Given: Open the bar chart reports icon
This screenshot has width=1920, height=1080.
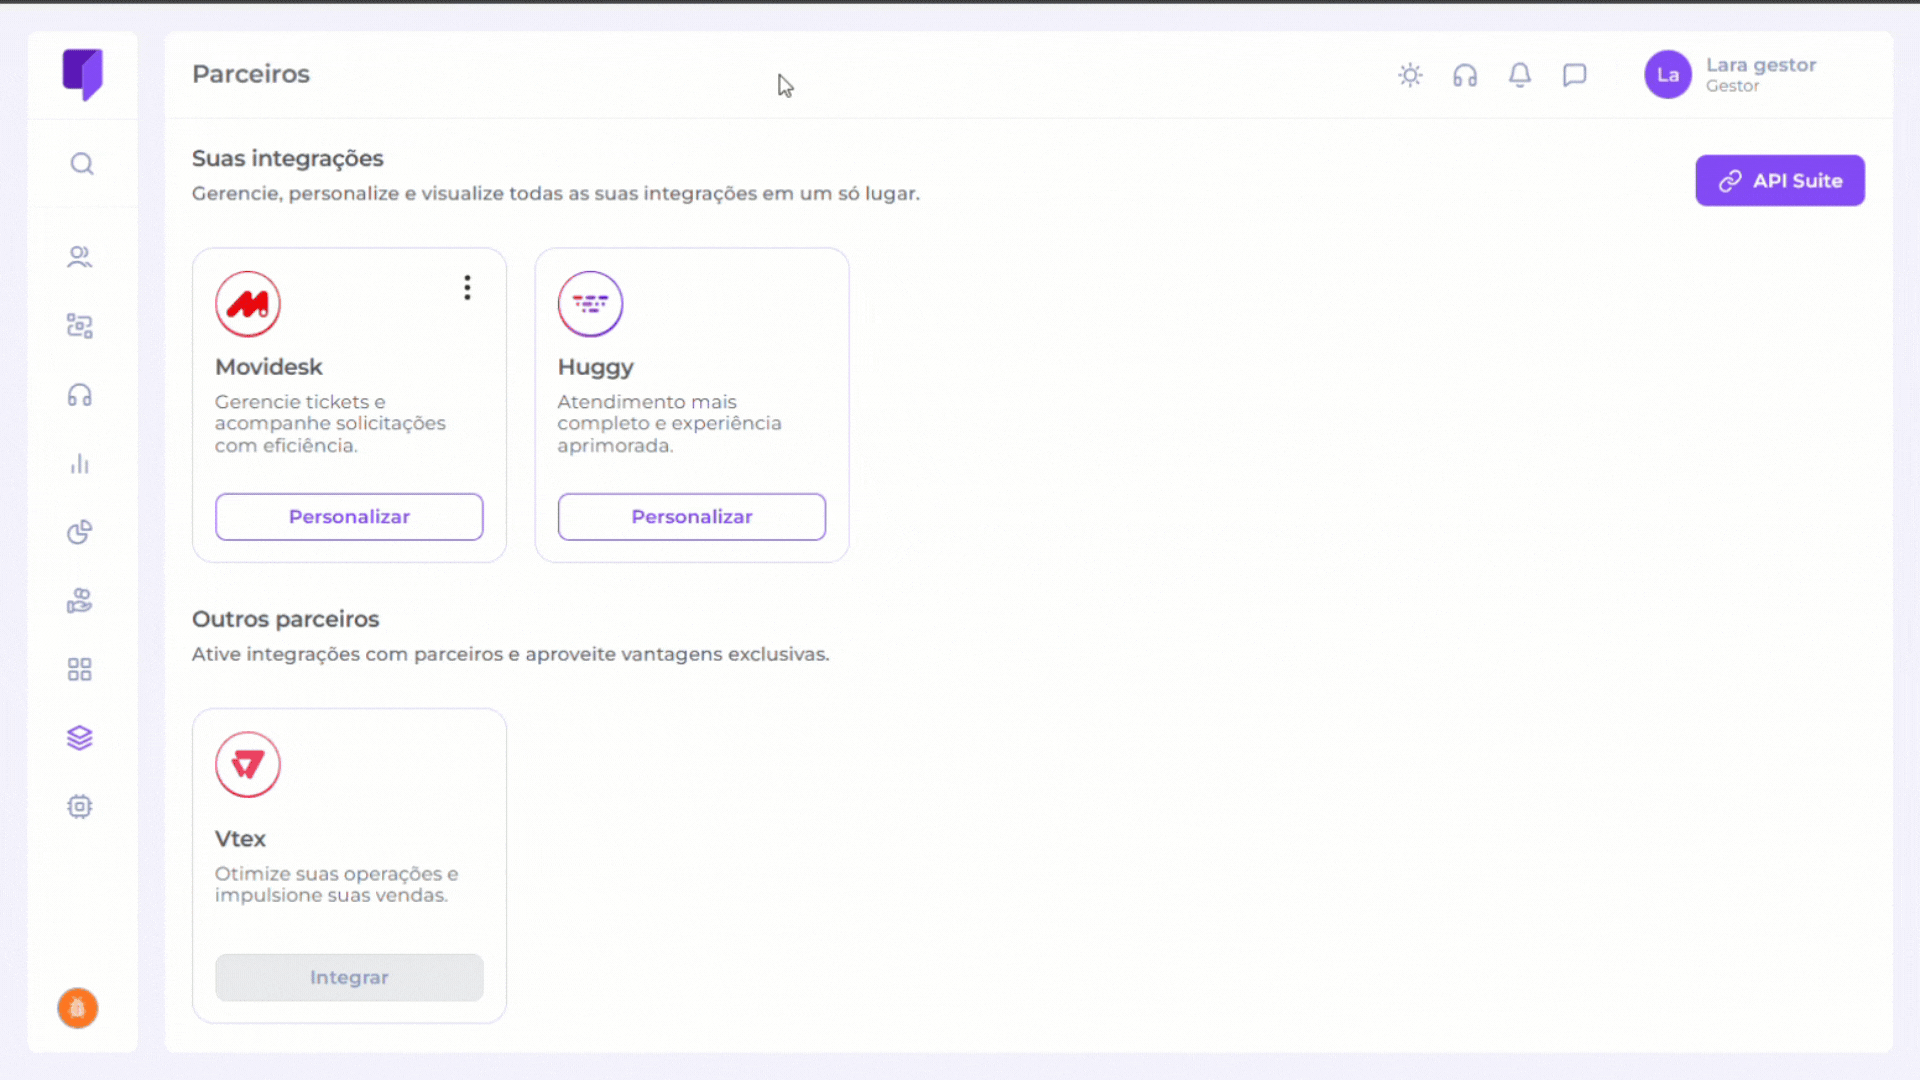Looking at the screenshot, I should point(80,464).
